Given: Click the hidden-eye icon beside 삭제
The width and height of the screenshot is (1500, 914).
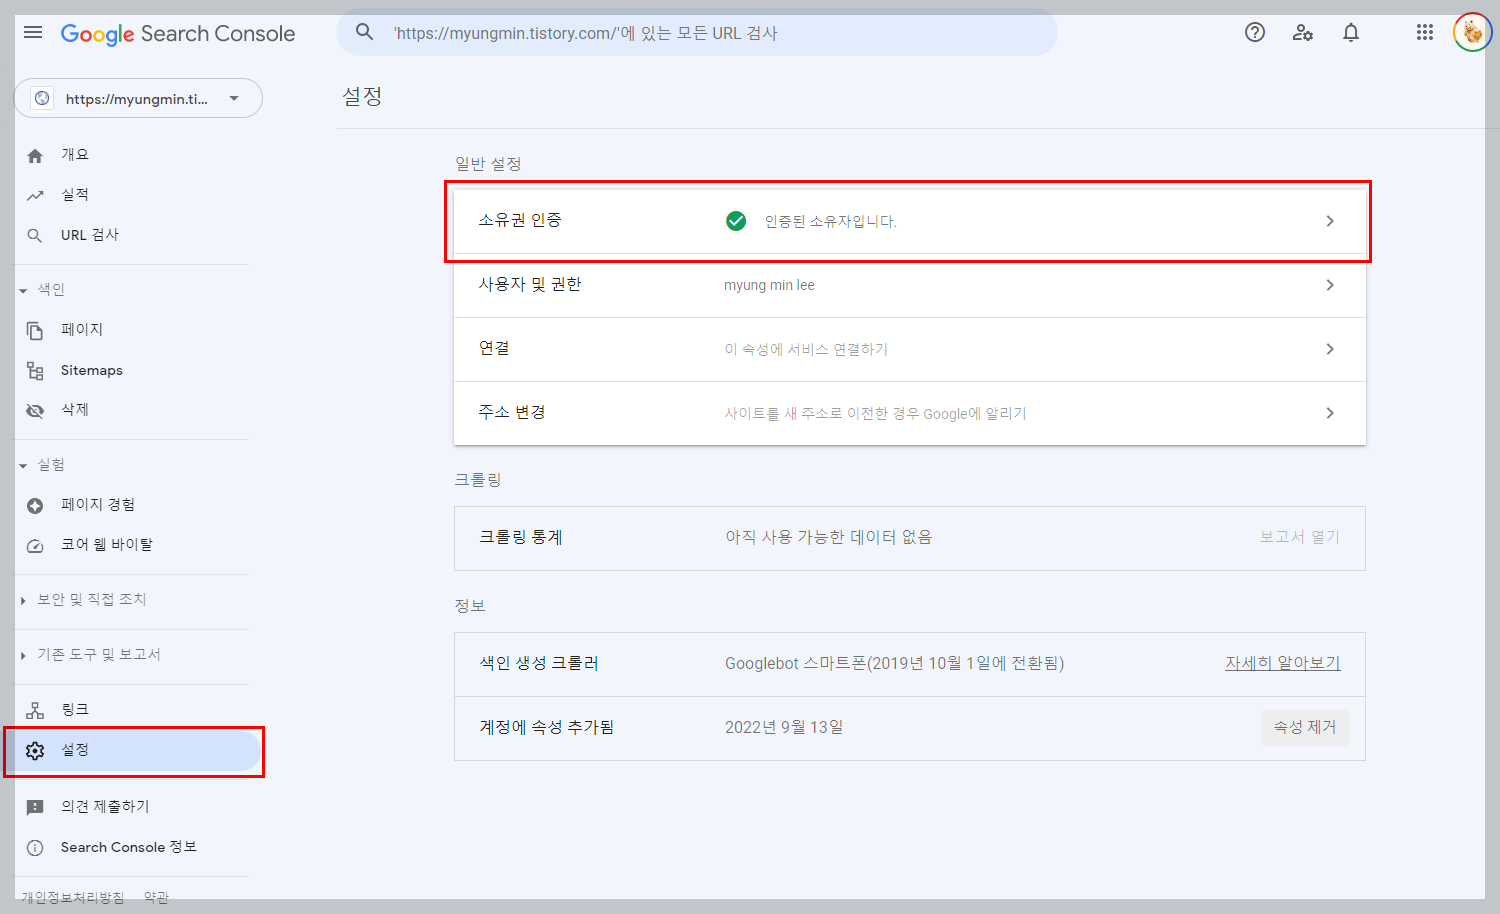Looking at the screenshot, I should [x=35, y=410].
